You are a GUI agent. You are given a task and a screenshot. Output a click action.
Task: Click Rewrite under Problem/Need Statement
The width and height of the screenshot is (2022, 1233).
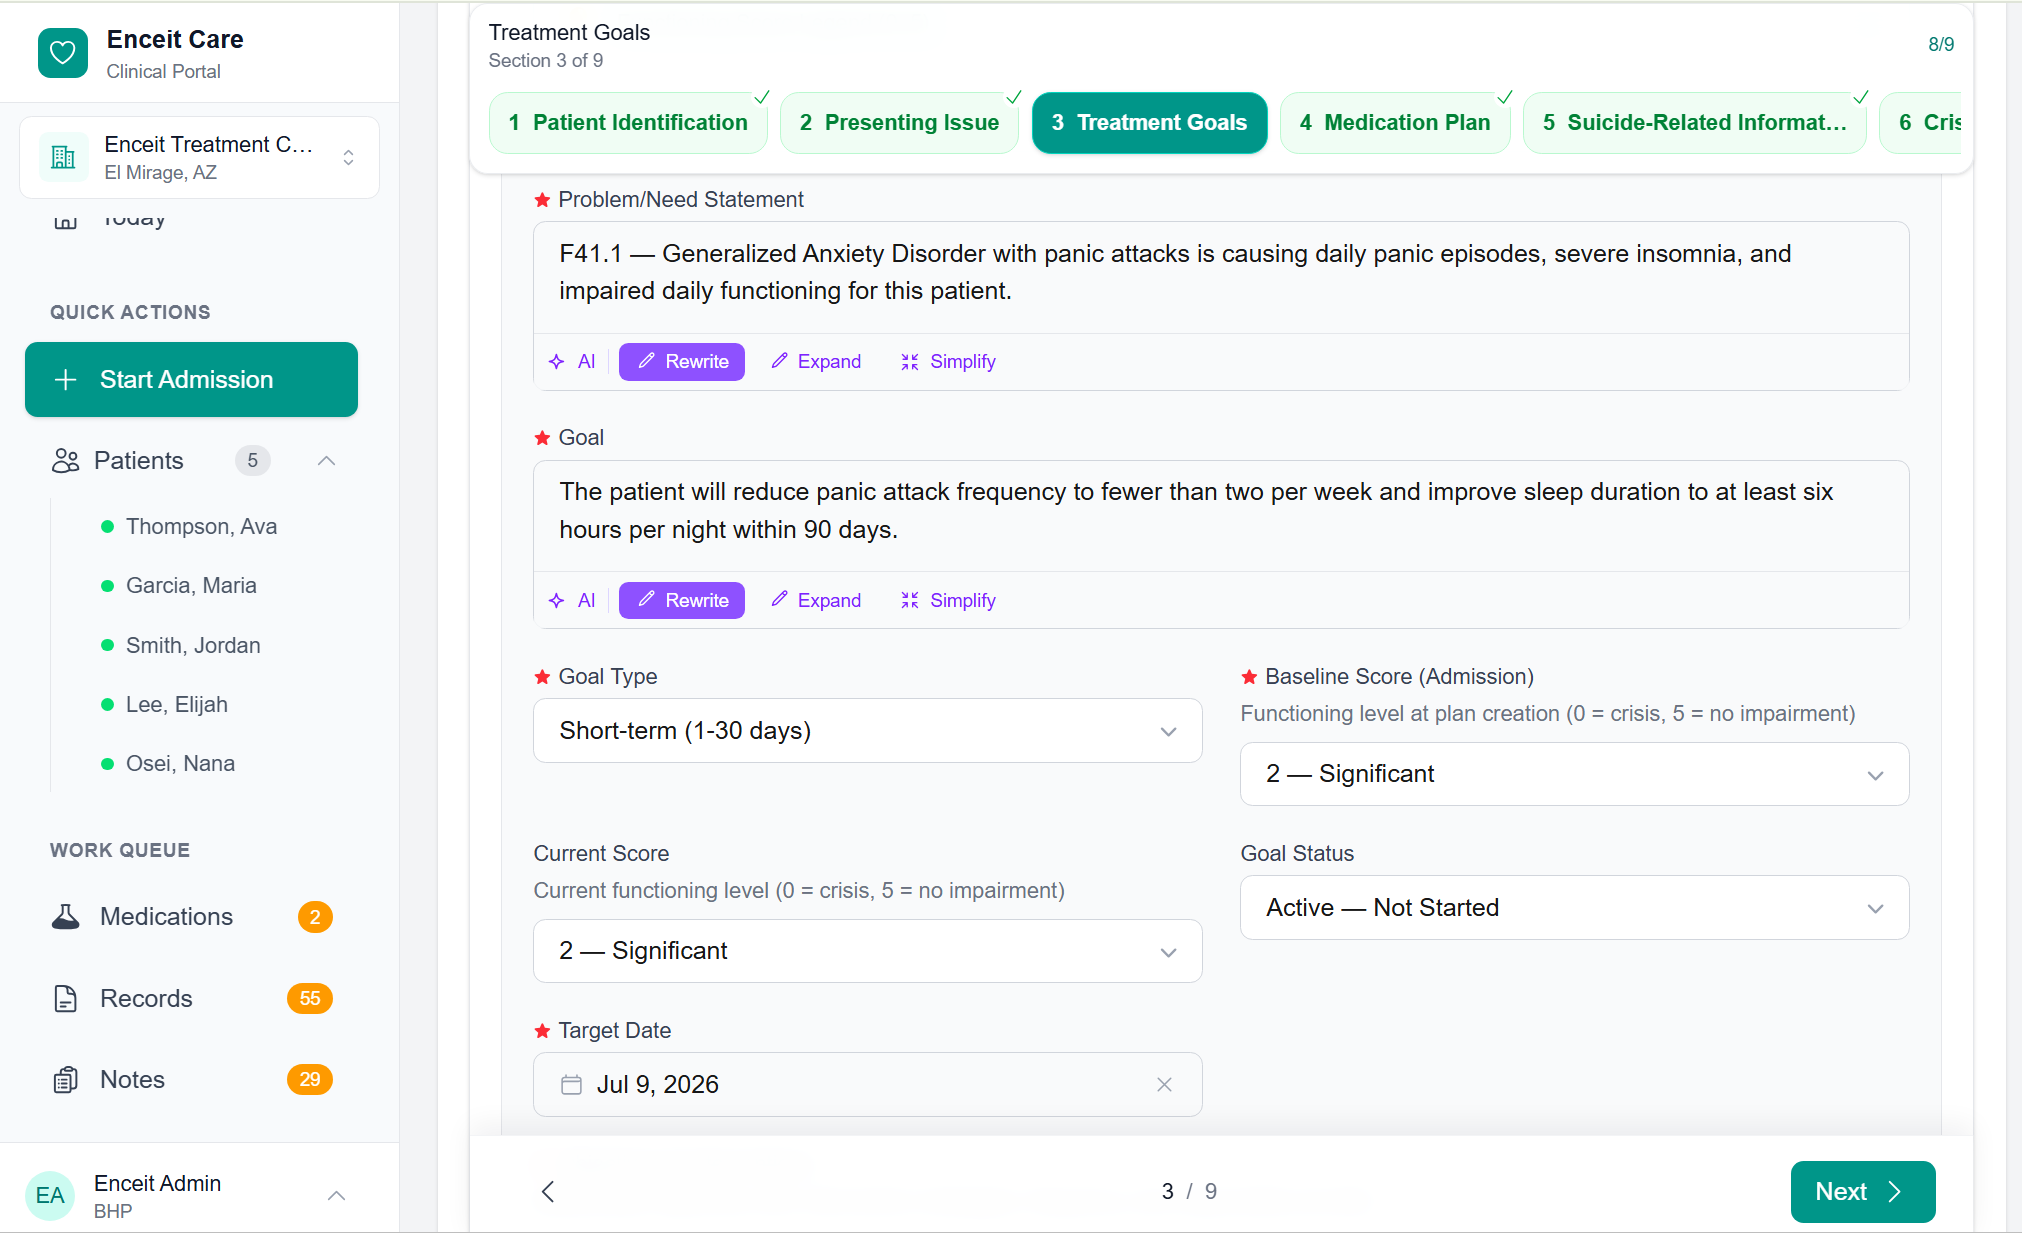point(682,362)
